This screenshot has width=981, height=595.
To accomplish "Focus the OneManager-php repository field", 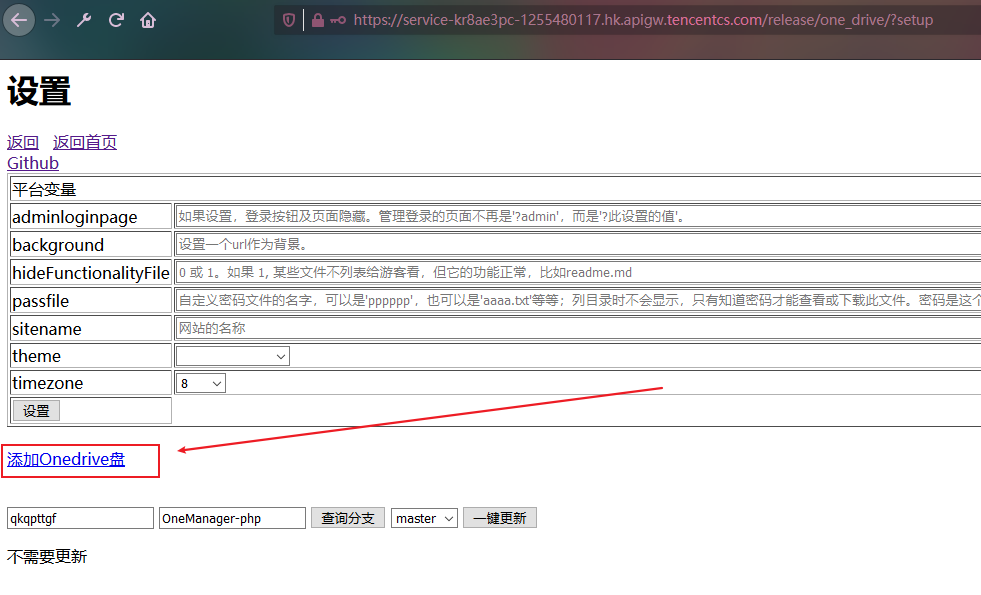I will [232, 518].
